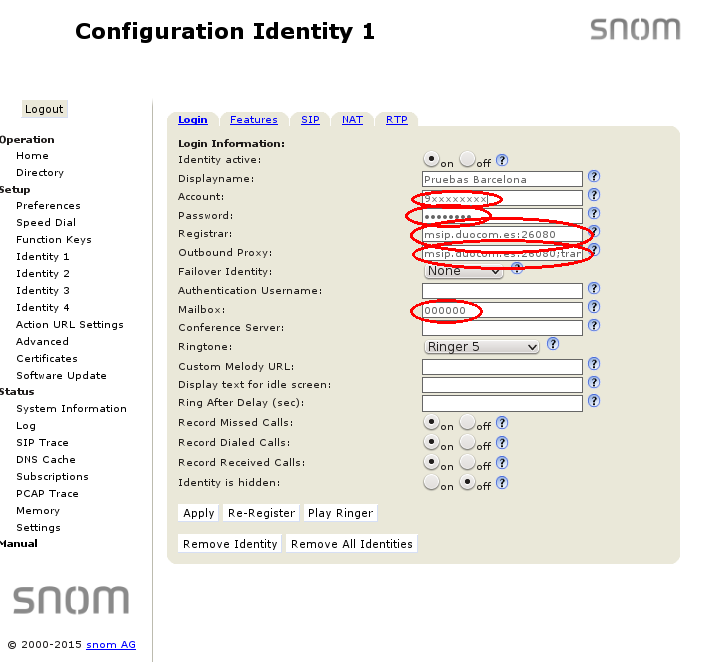Click help icon beside Identity is hidden

pos(502,483)
